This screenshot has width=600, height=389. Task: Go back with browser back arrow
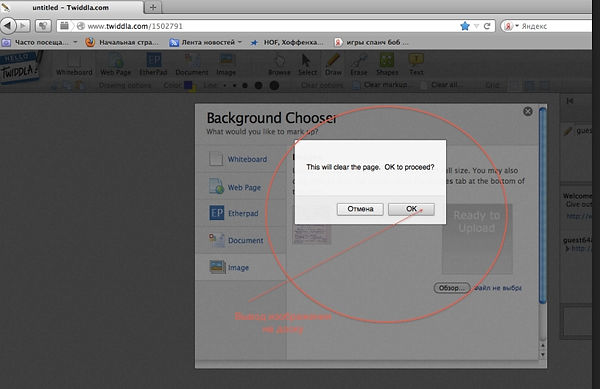(8, 26)
